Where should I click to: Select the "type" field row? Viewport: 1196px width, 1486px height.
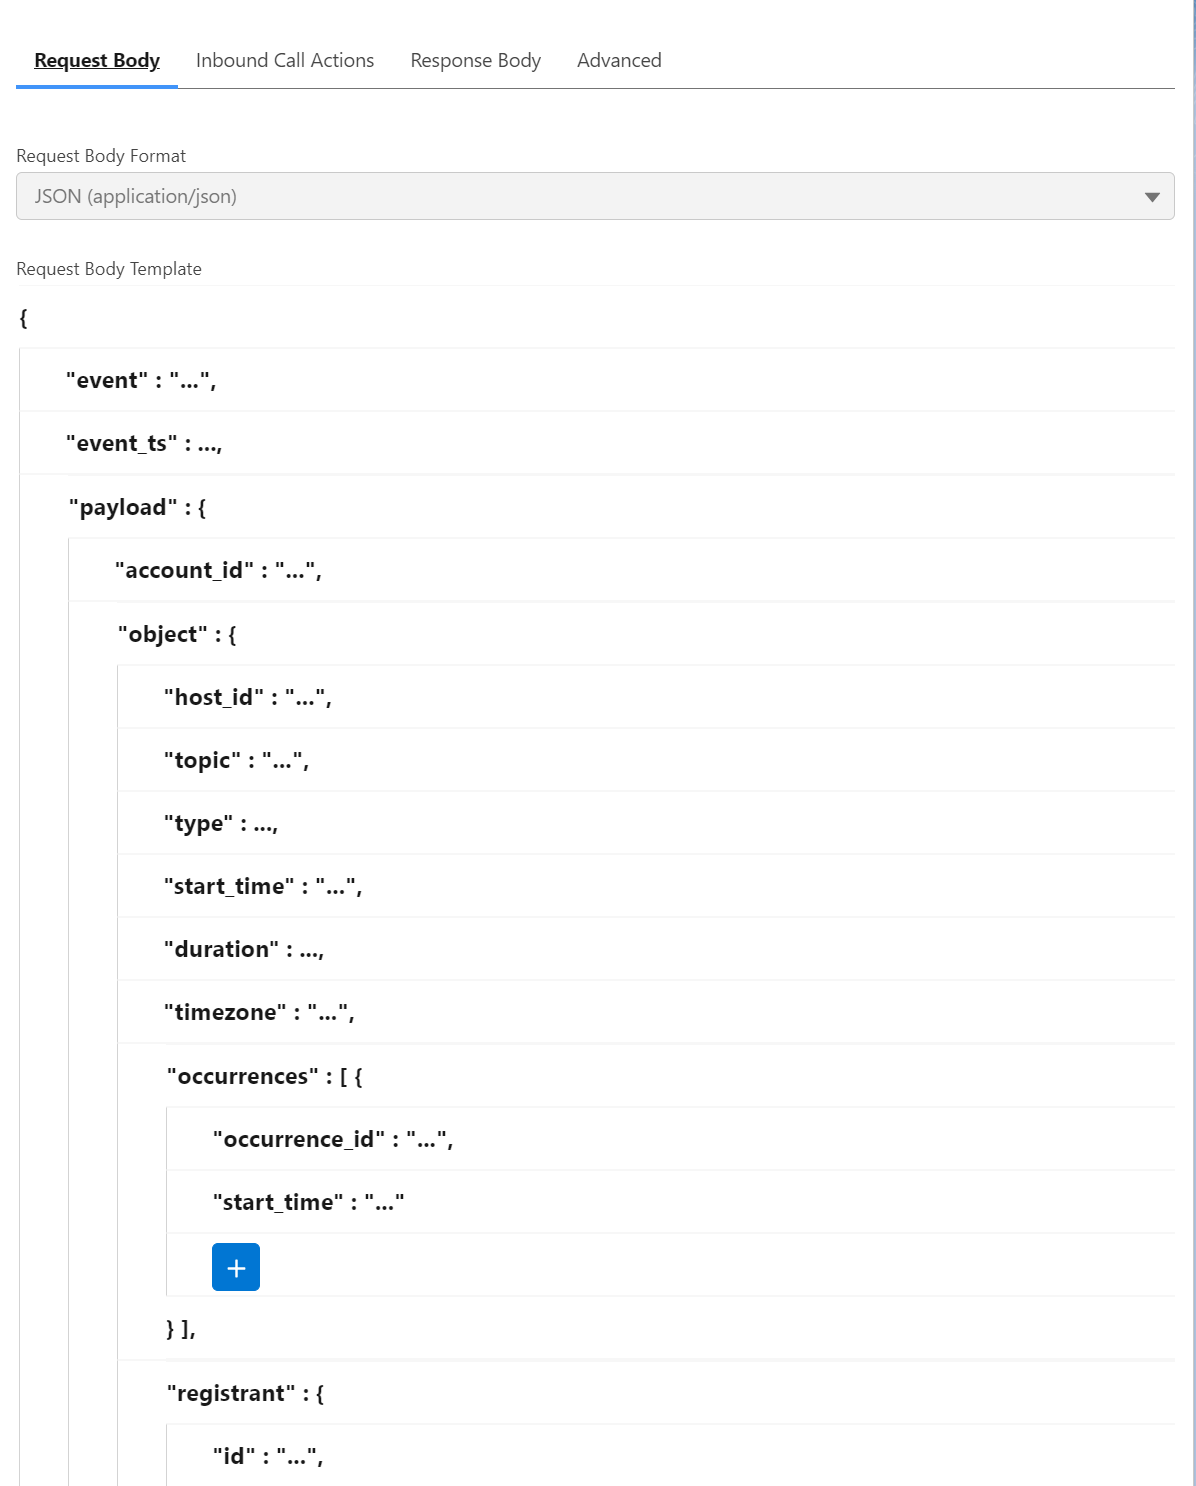click(x=221, y=823)
